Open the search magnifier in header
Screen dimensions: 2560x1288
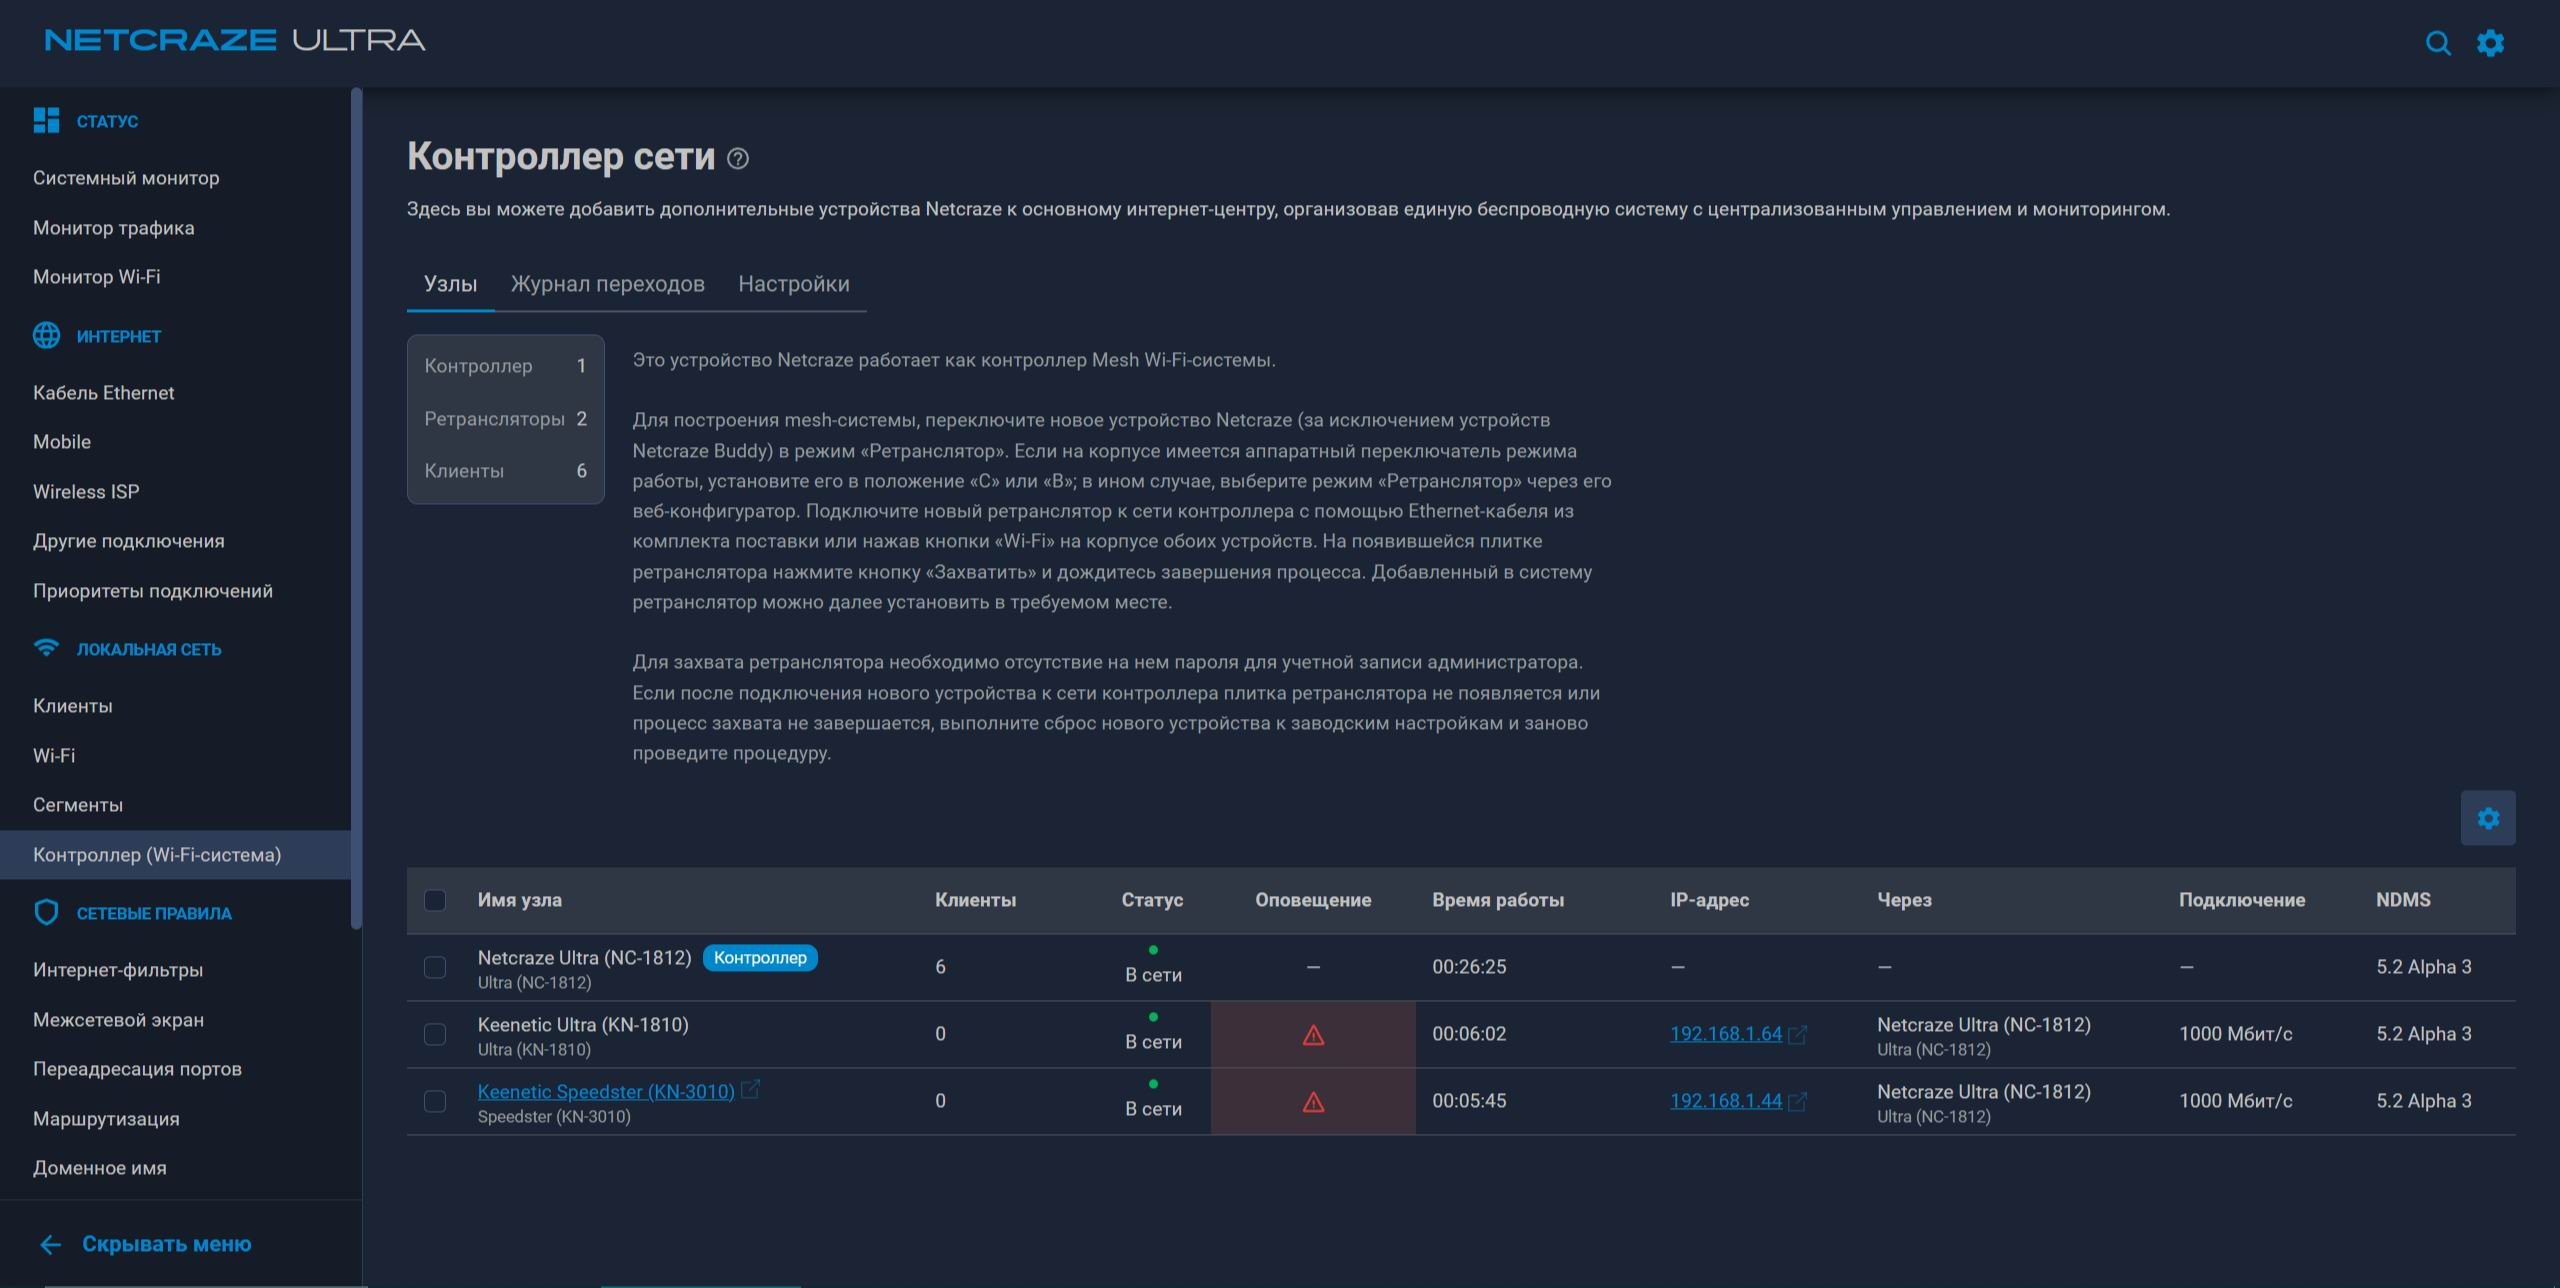coord(2438,43)
